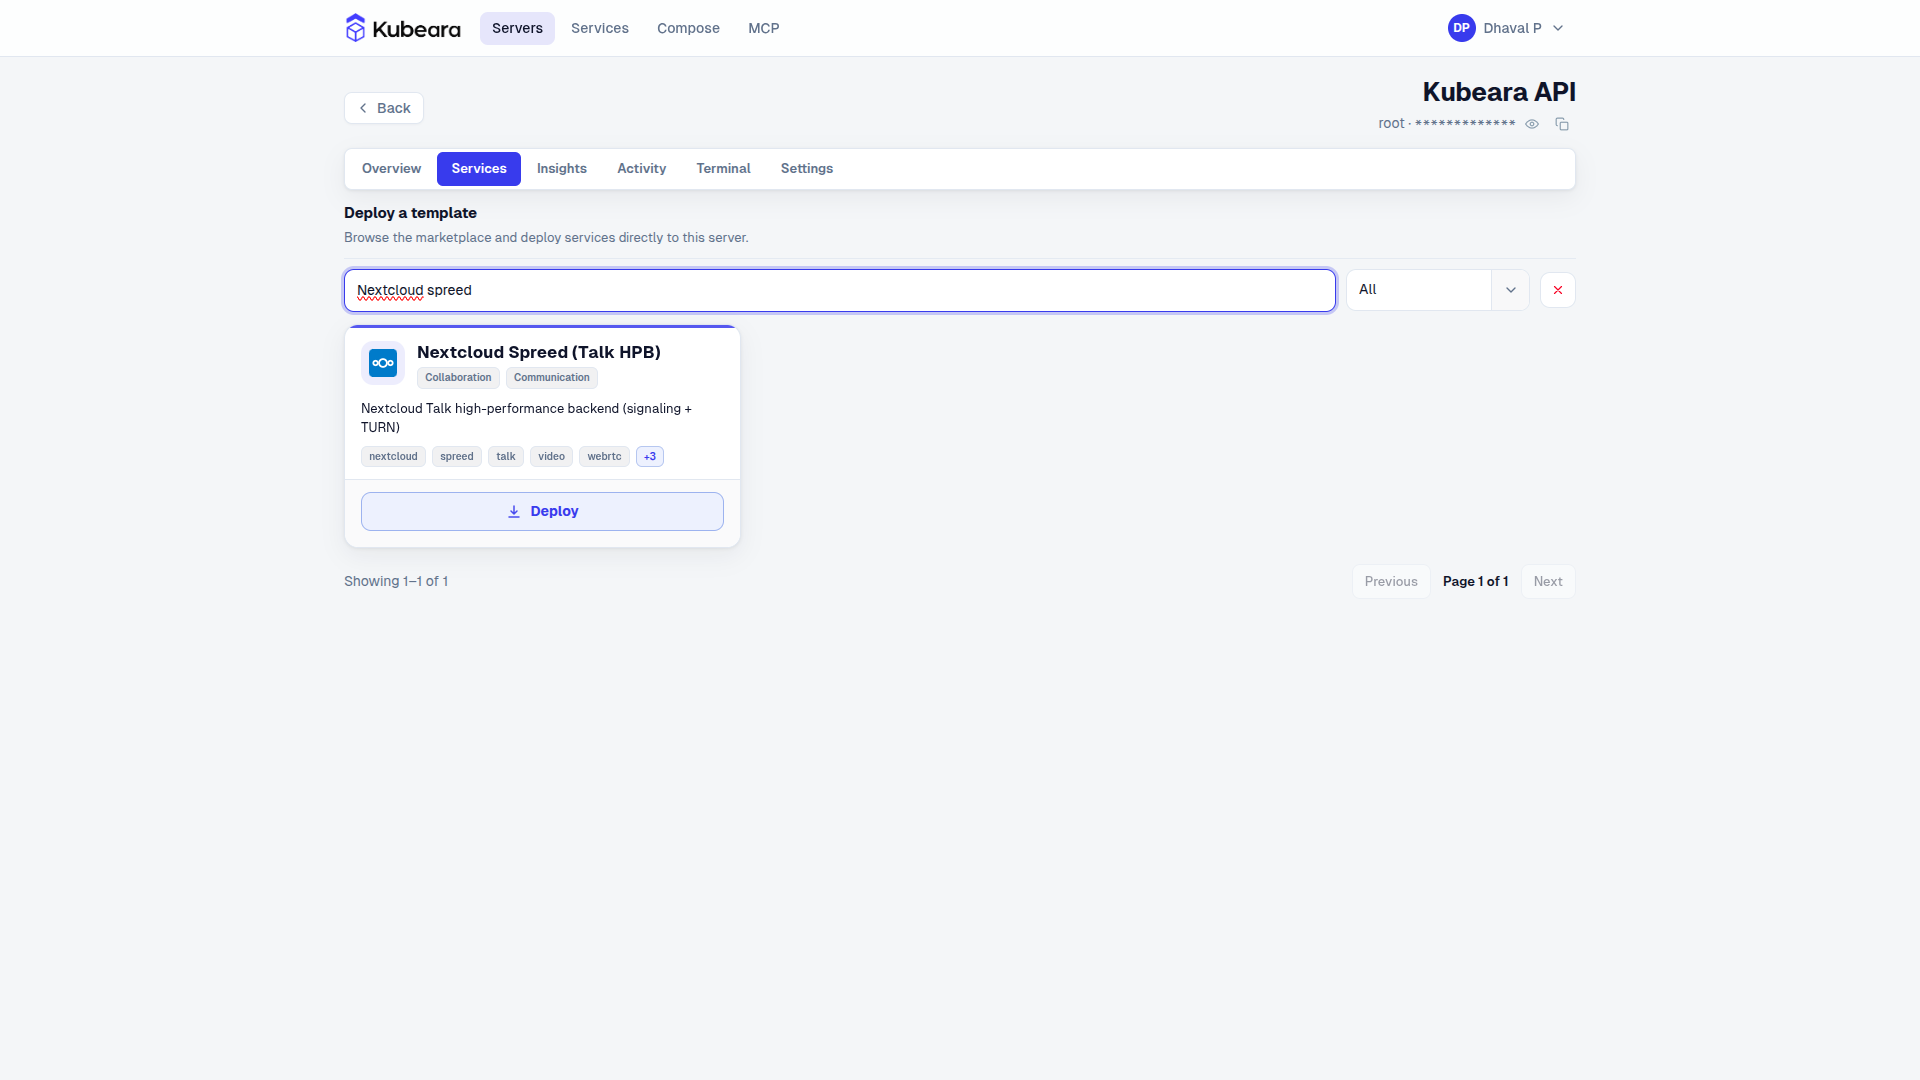Click the Kubeara logo icon
The height and width of the screenshot is (1080, 1920).
pos(355,28)
